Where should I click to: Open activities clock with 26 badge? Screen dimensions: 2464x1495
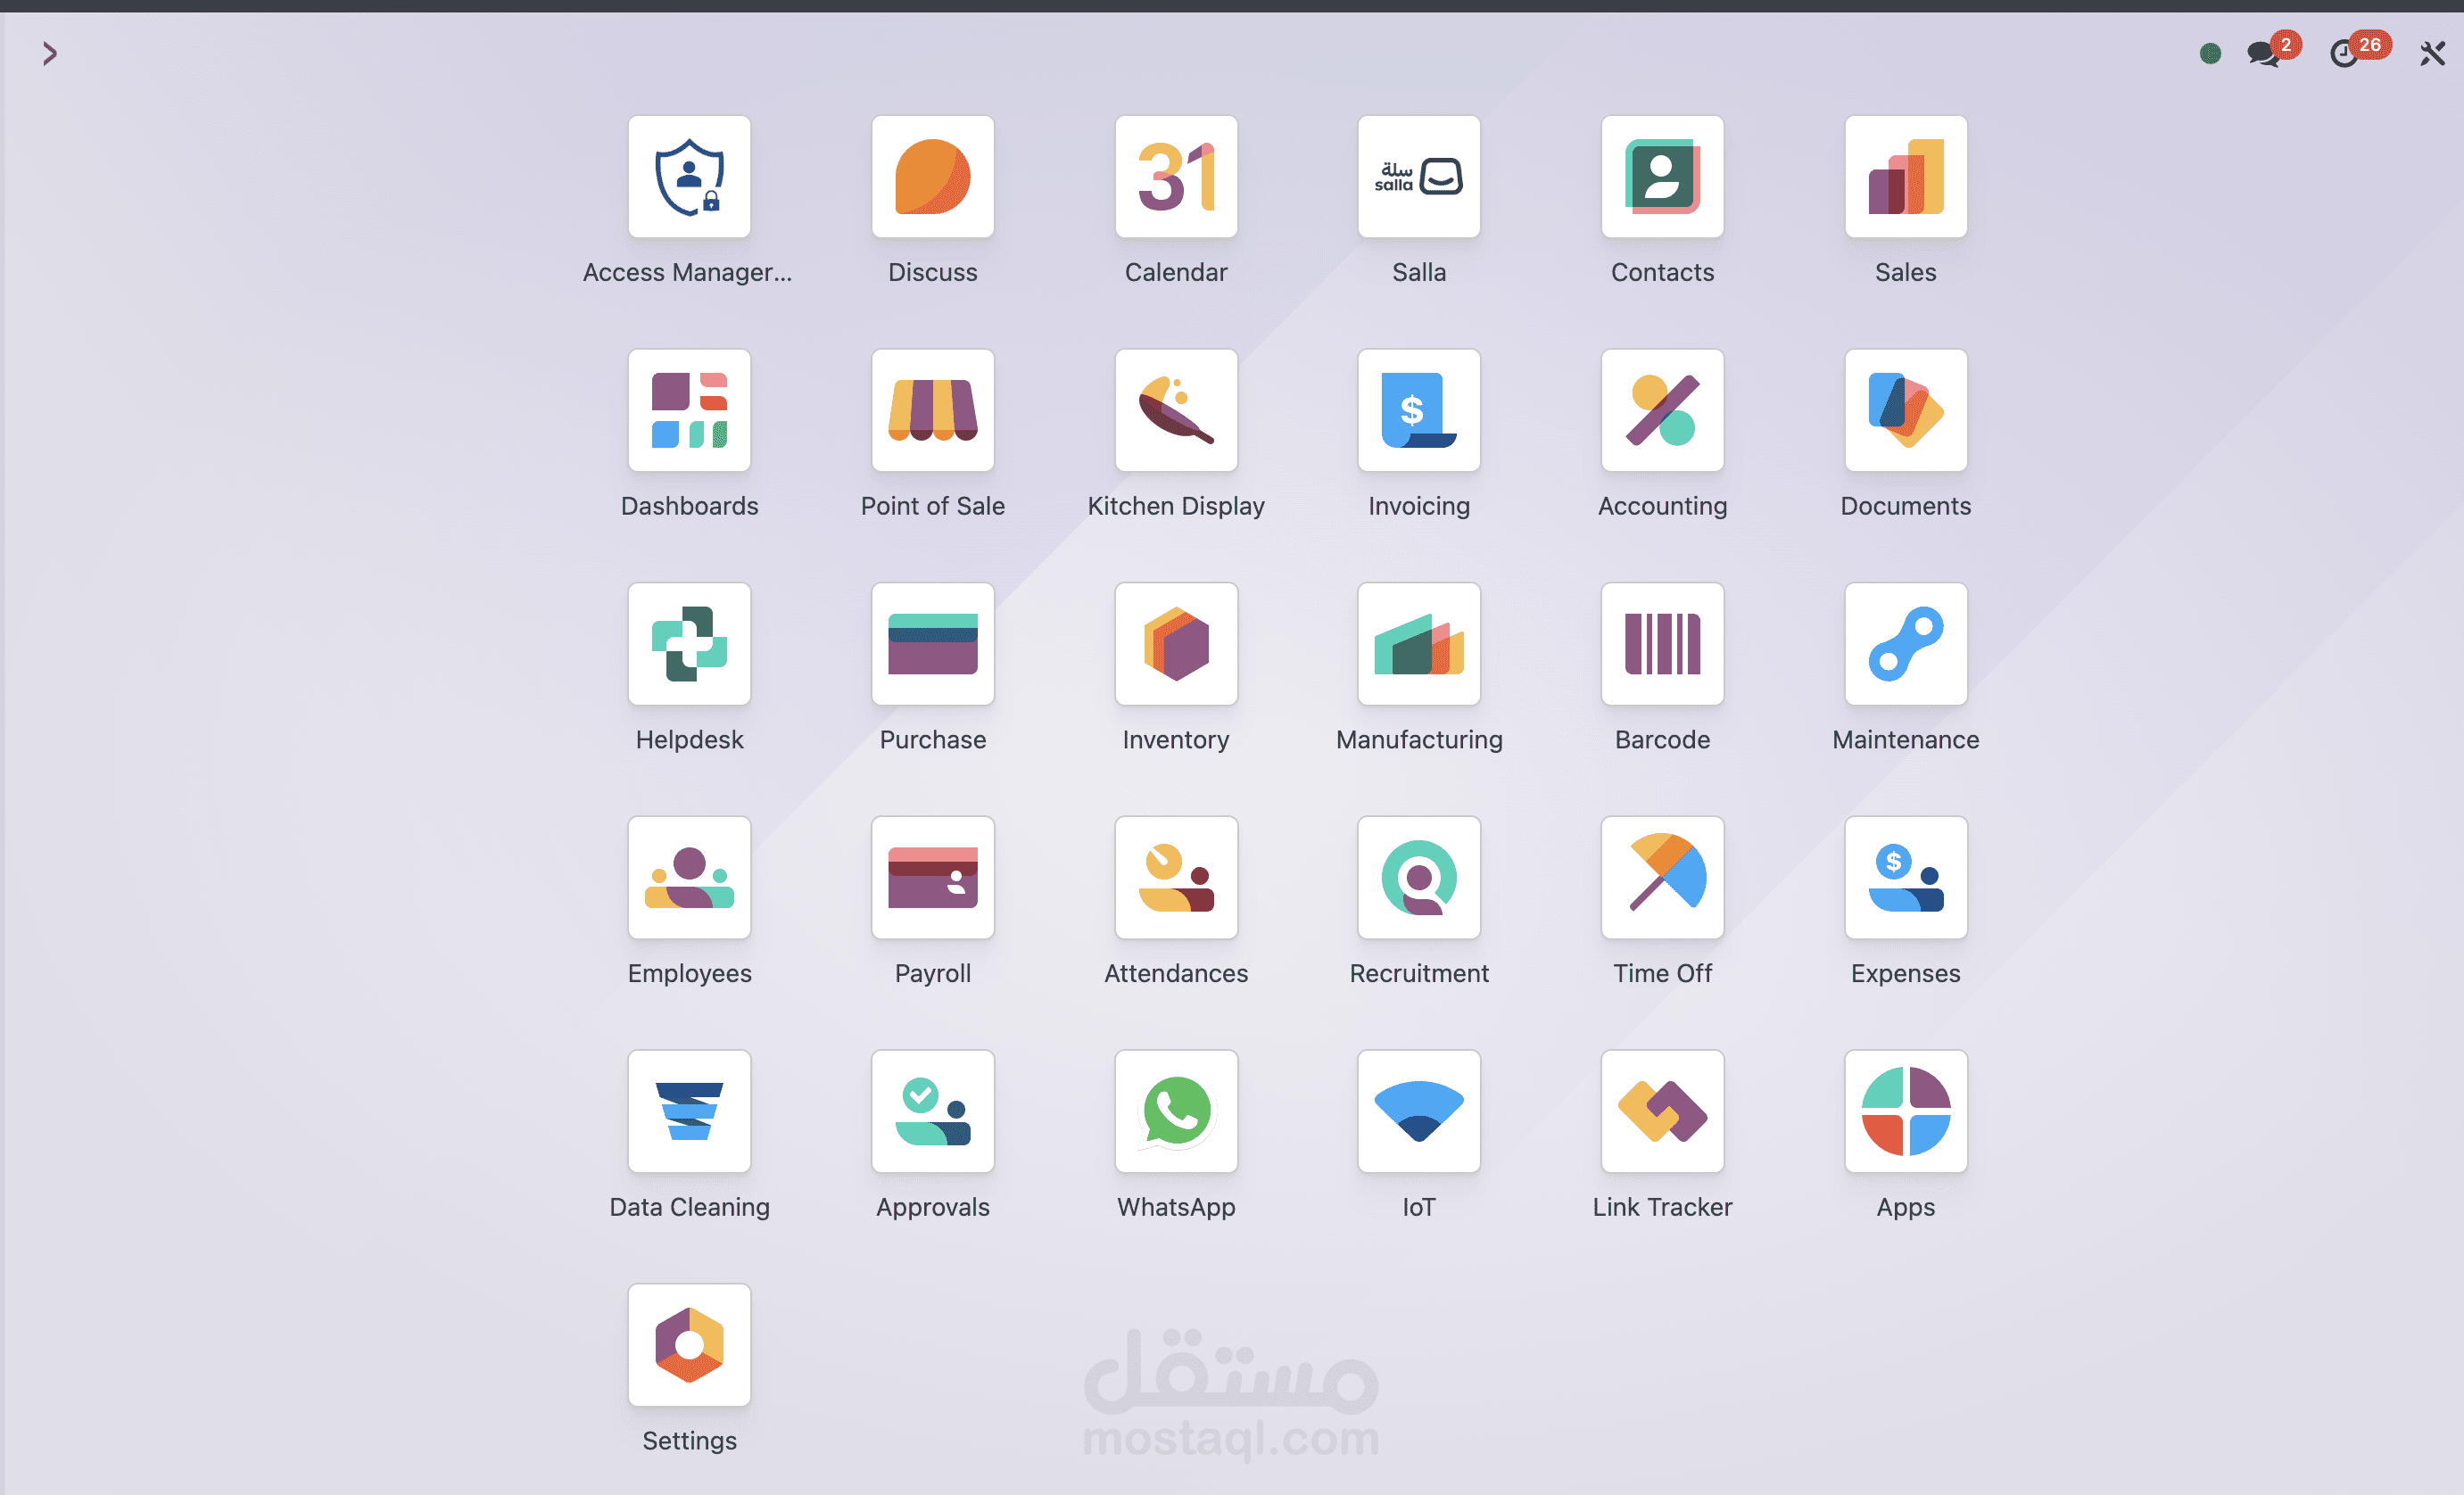point(2344,53)
